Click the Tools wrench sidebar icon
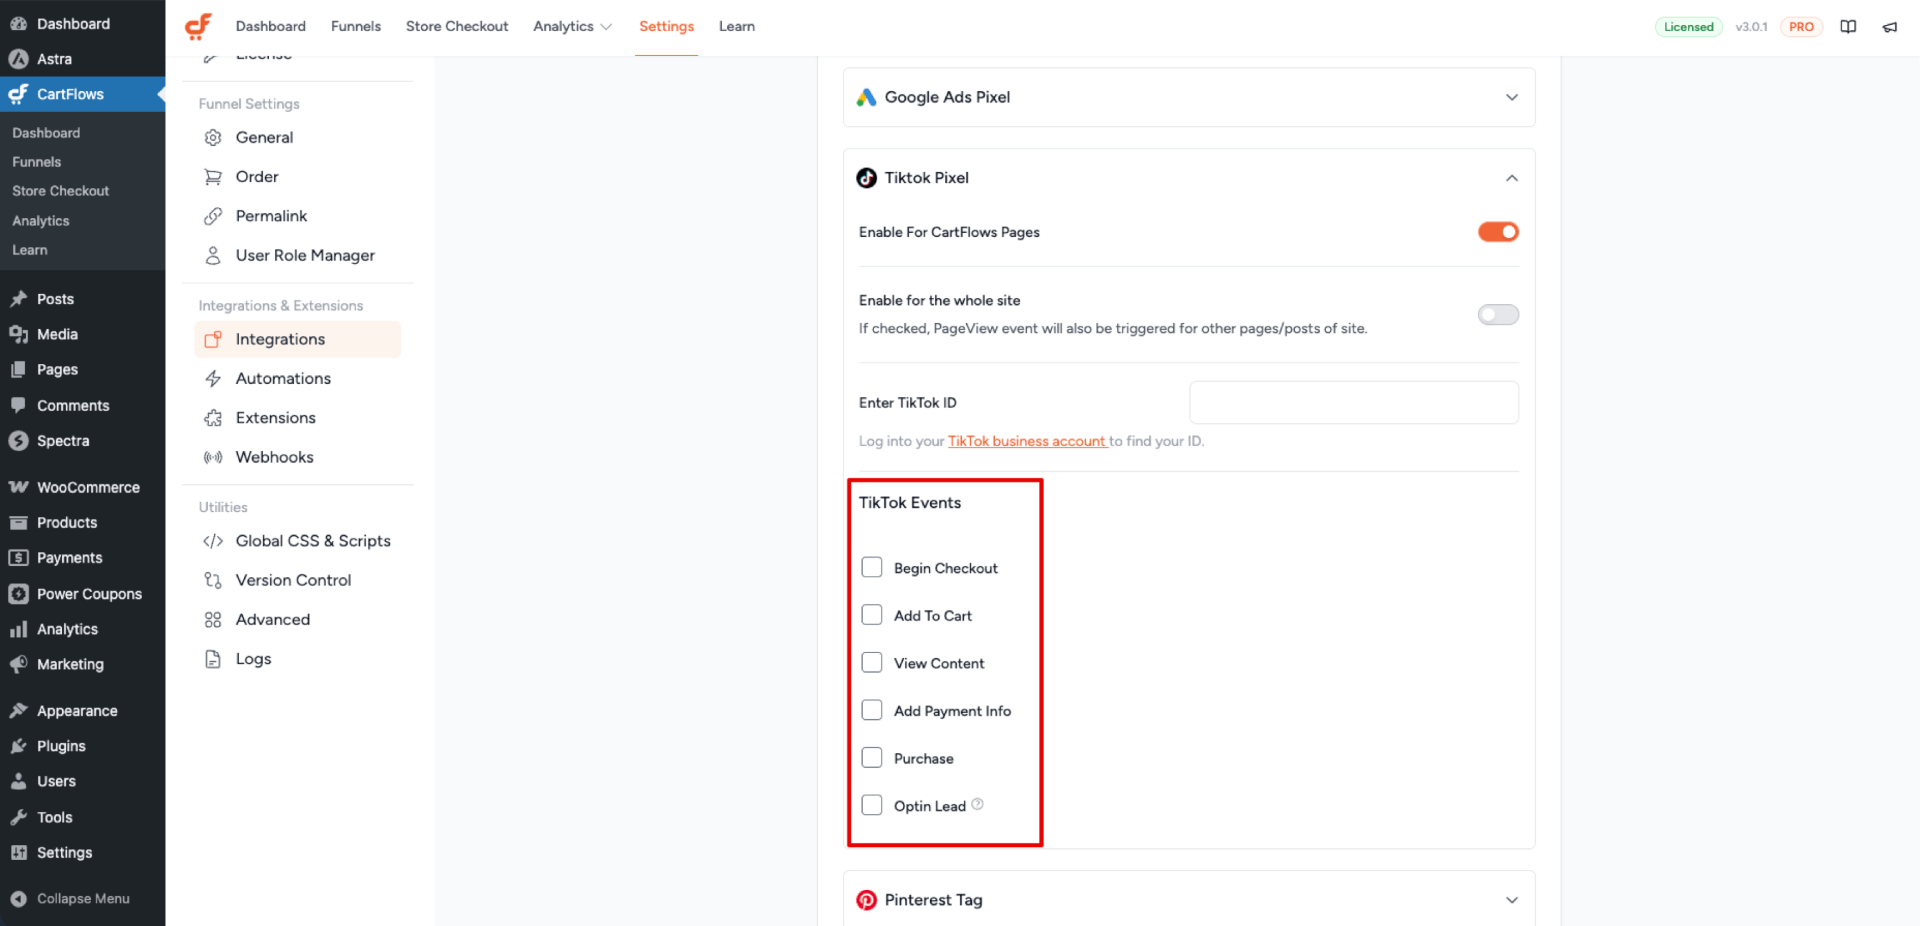 [18, 817]
